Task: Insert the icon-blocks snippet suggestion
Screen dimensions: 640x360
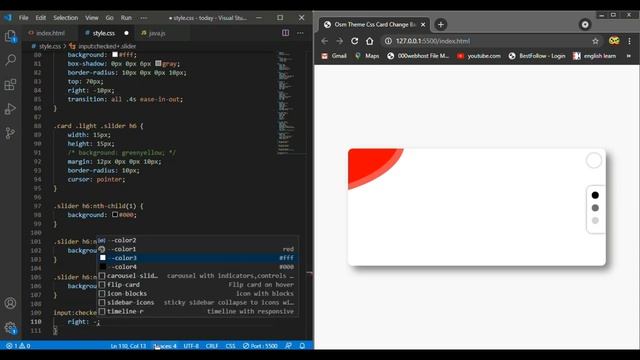Action: [198, 294]
